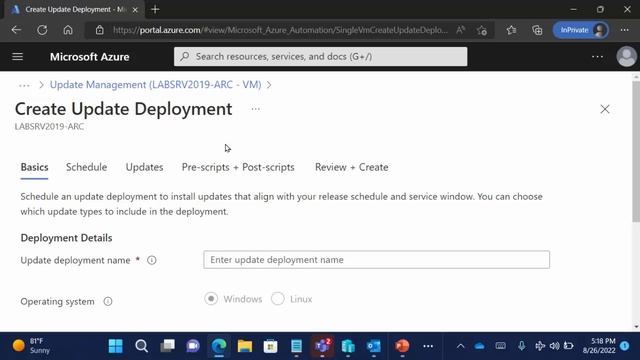Open the browser Collections icon

(537, 30)
